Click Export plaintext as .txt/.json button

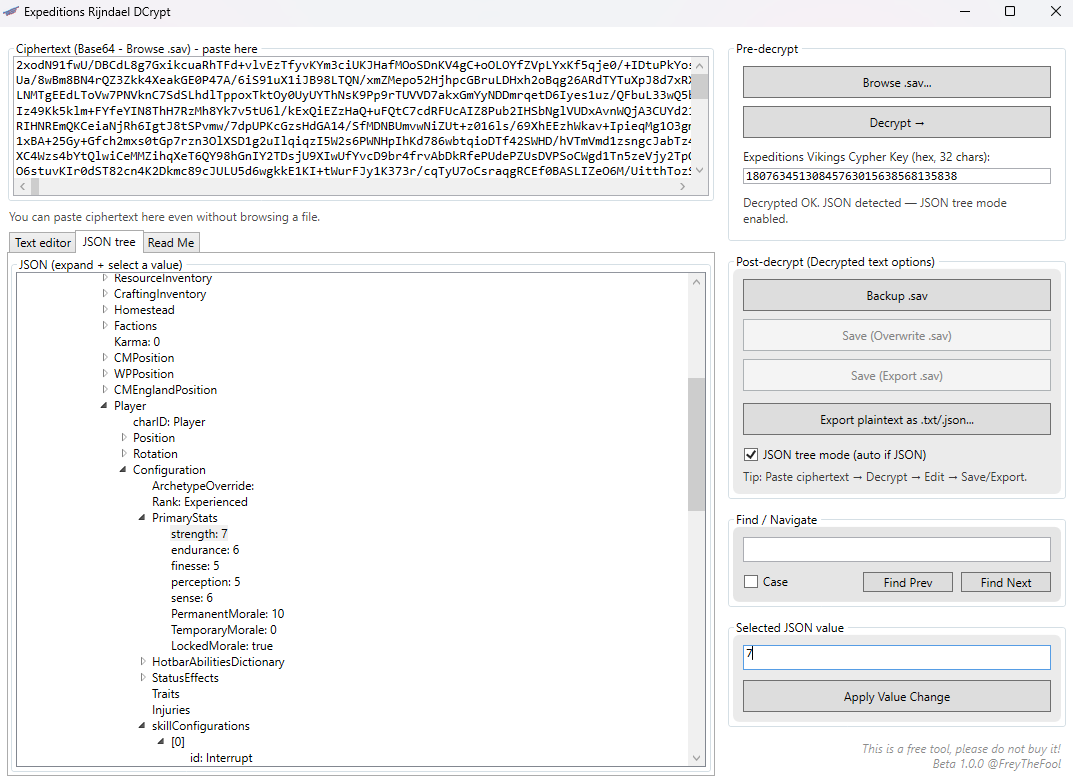(896, 420)
